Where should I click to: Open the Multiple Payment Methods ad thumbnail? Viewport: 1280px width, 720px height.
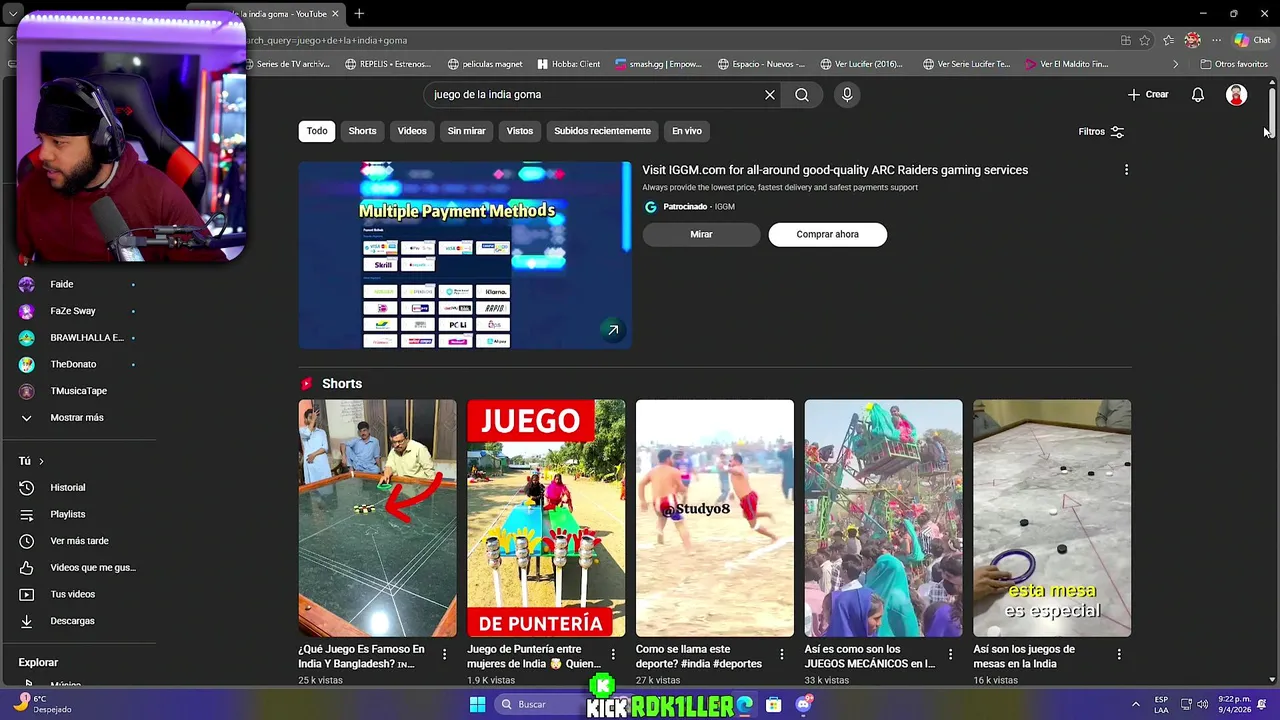point(464,255)
